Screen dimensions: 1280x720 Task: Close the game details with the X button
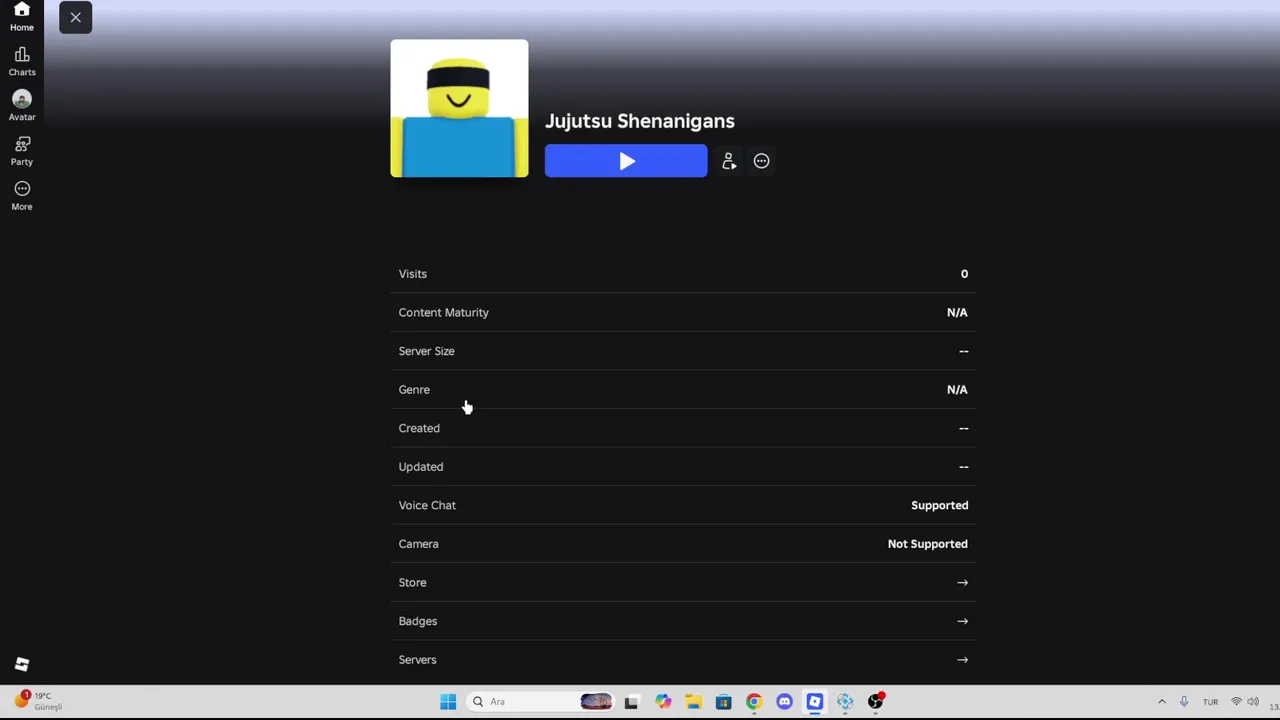tap(75, 17)
